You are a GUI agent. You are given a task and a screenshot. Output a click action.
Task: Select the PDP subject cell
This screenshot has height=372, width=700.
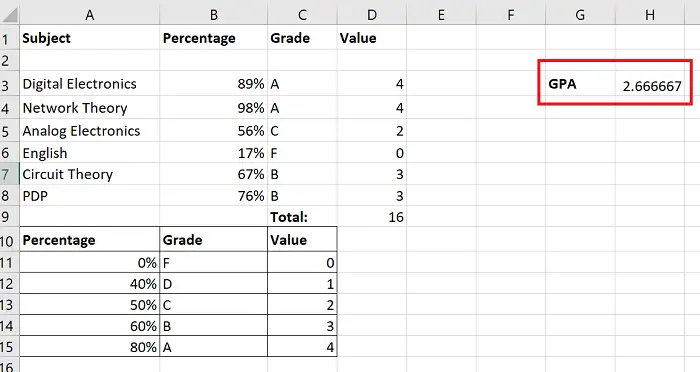89,196
